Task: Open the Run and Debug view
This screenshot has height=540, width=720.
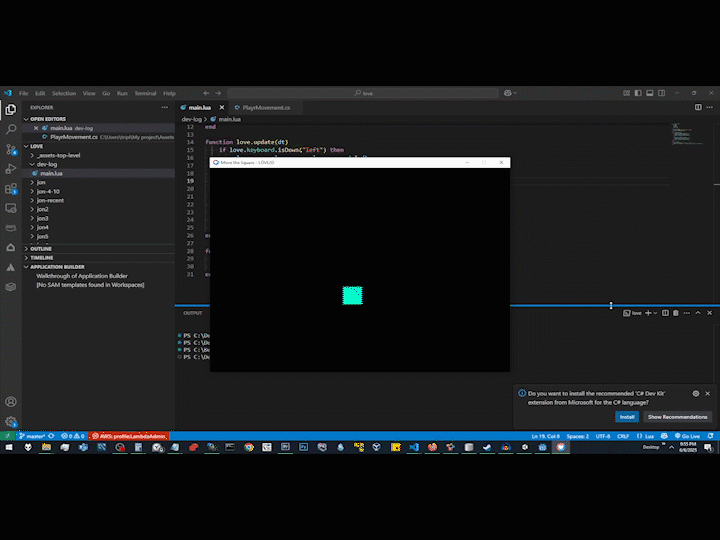Action: (11, 169)
